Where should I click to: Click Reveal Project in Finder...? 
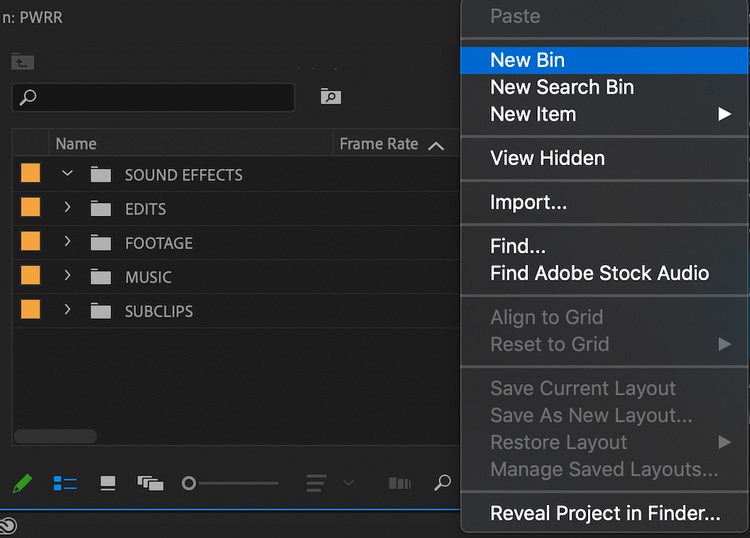point(604,513)
